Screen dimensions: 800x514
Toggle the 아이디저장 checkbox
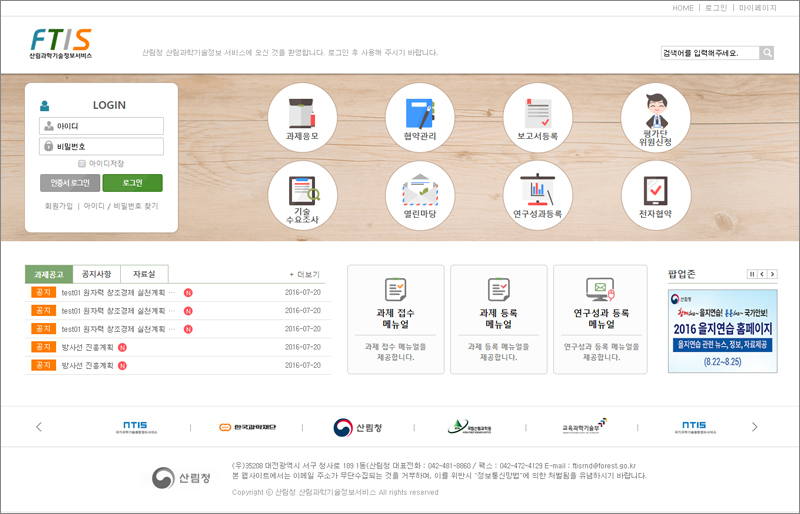click(82, 163)
